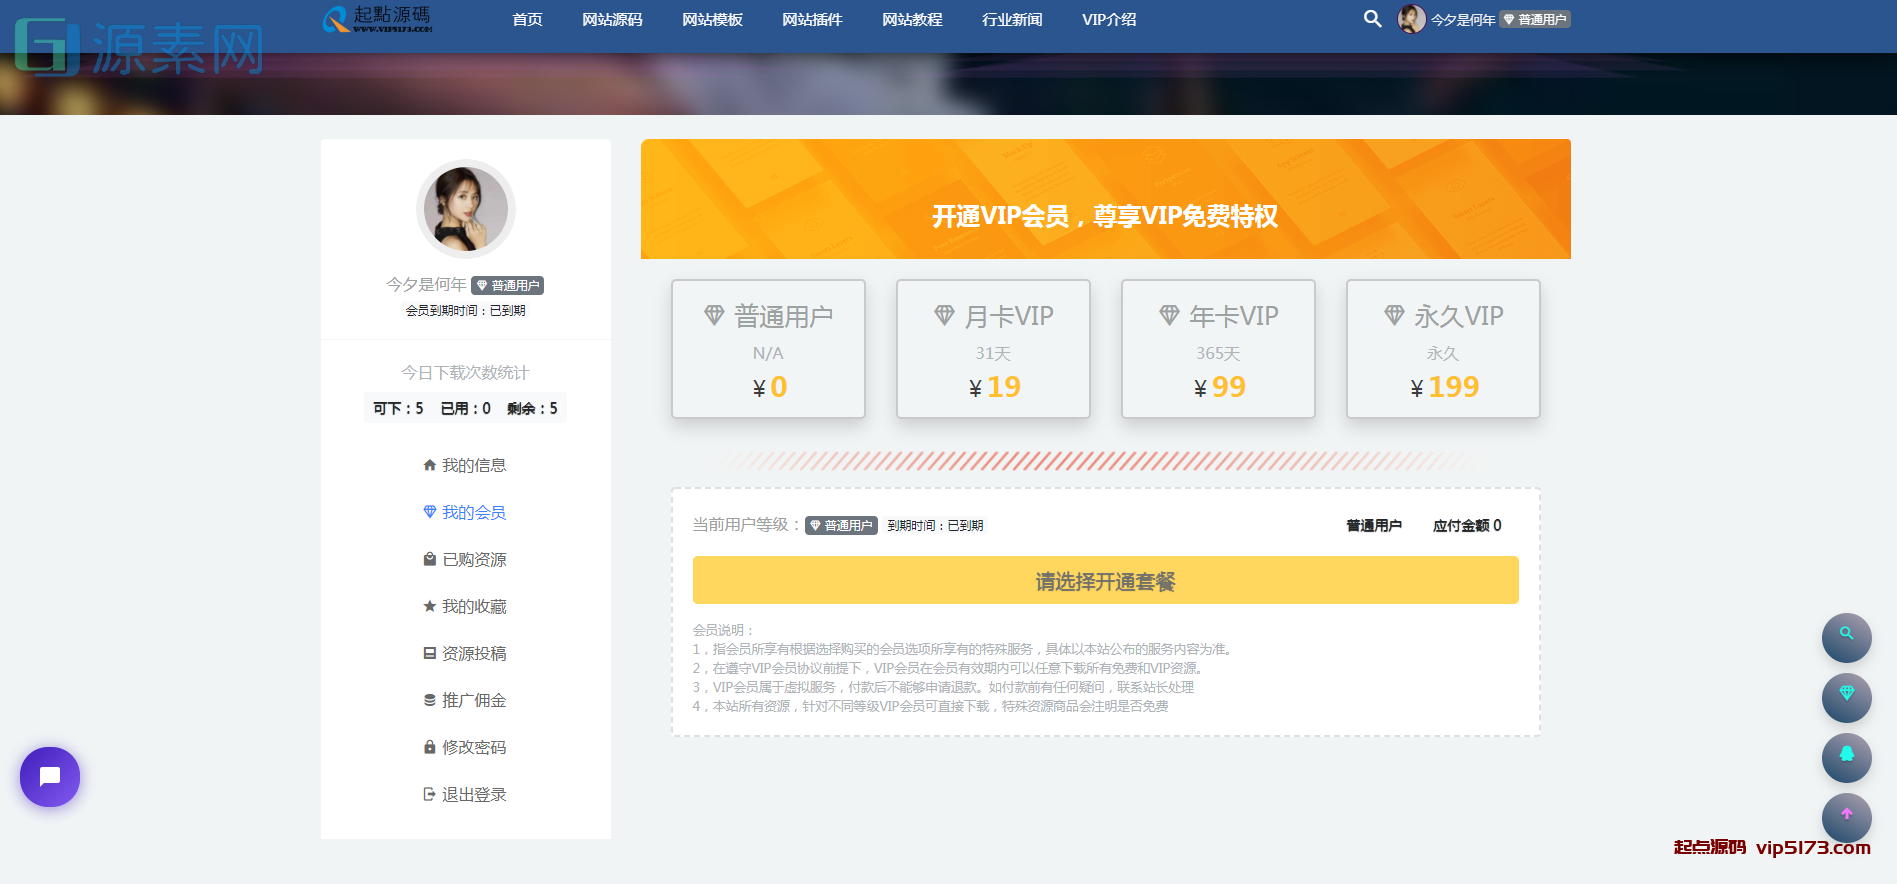1897x884 pixels.
Task: Click the coins icon beside 推广佣金
Action: [x=430, y=700]
